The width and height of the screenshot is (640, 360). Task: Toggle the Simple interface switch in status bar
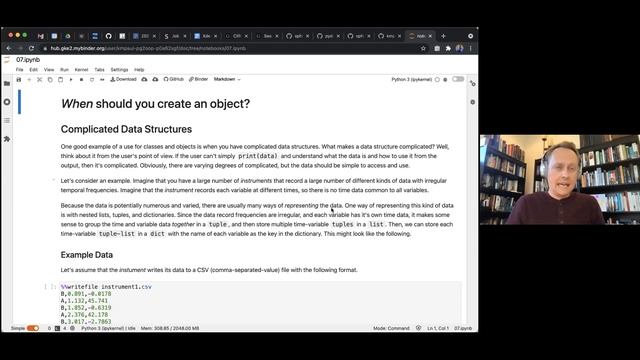33,328
